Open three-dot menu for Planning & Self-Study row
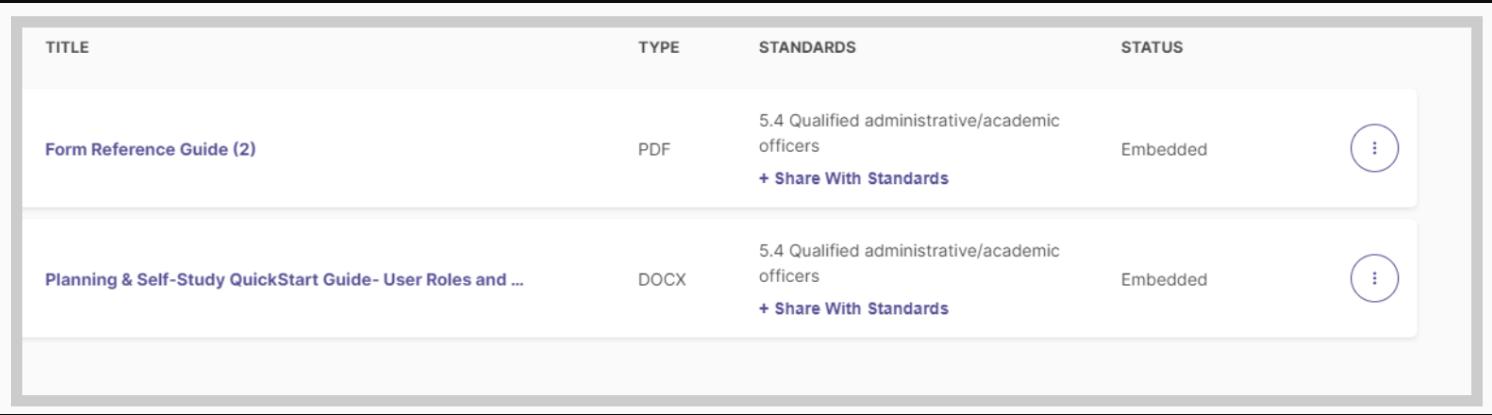 1374,279
